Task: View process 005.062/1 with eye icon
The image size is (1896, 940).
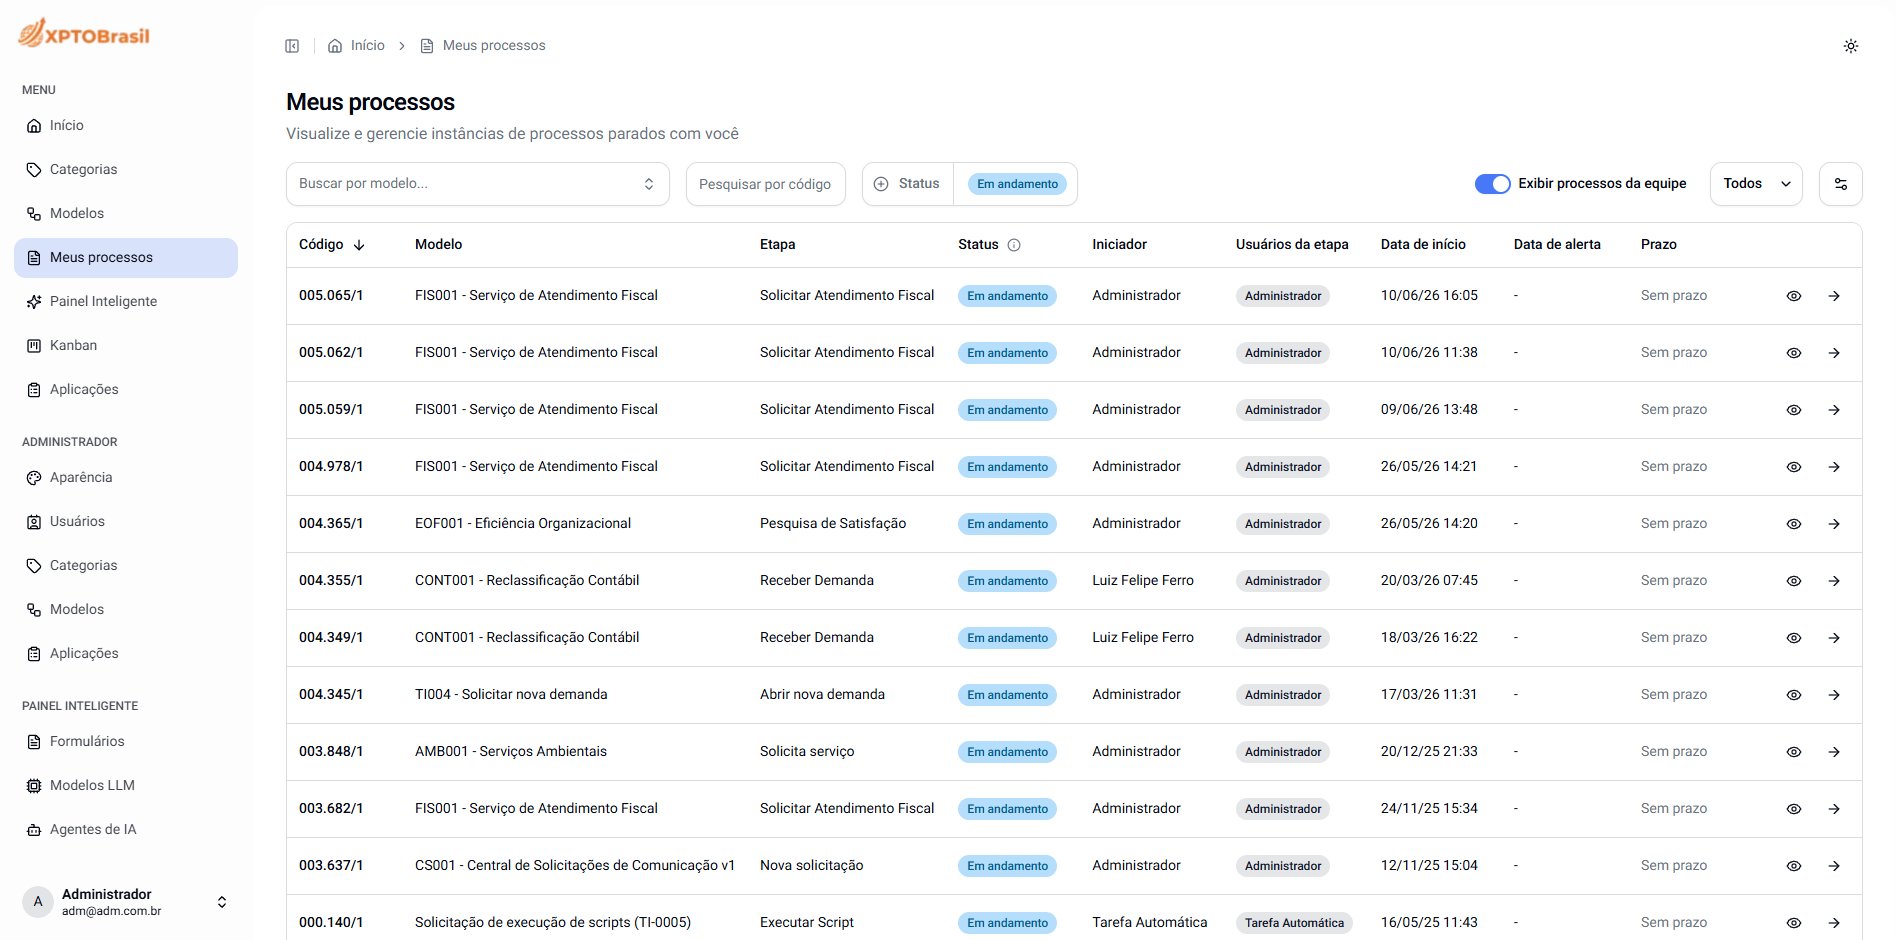Action: pyautogui.click(x=1794, y=353)
